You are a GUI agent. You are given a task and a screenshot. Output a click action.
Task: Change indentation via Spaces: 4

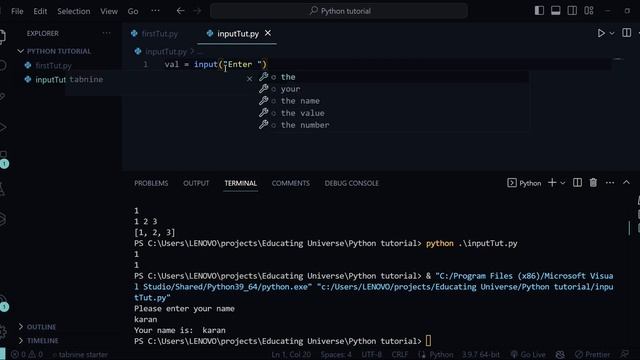pyautogui.click(x=336, y=355)
